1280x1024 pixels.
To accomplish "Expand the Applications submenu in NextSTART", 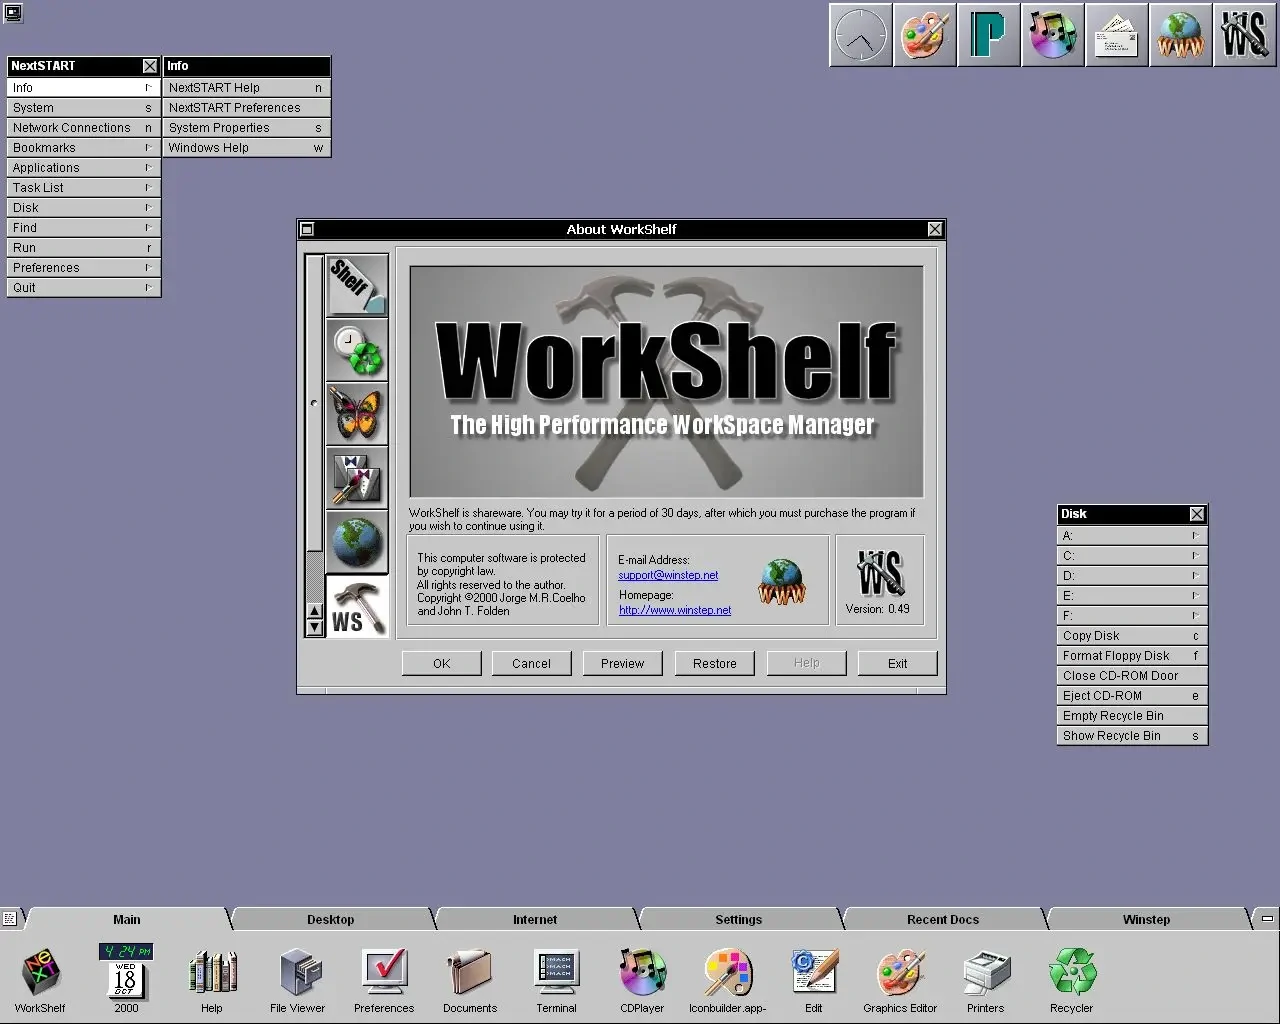I will (82, 168).
